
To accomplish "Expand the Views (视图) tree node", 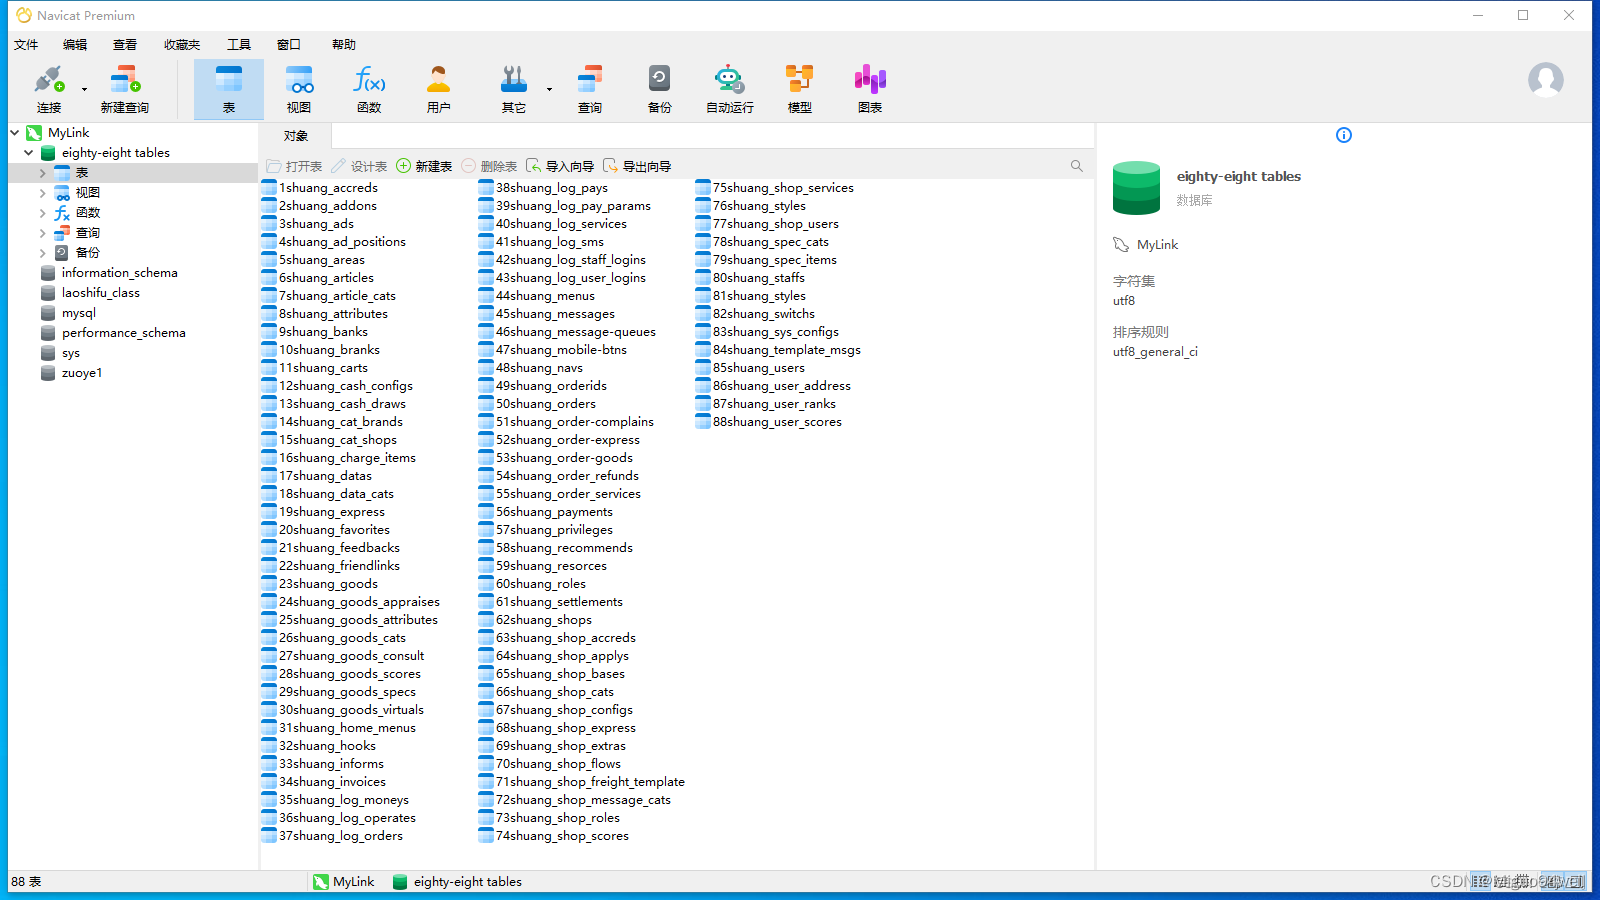I will pos(43,192).
